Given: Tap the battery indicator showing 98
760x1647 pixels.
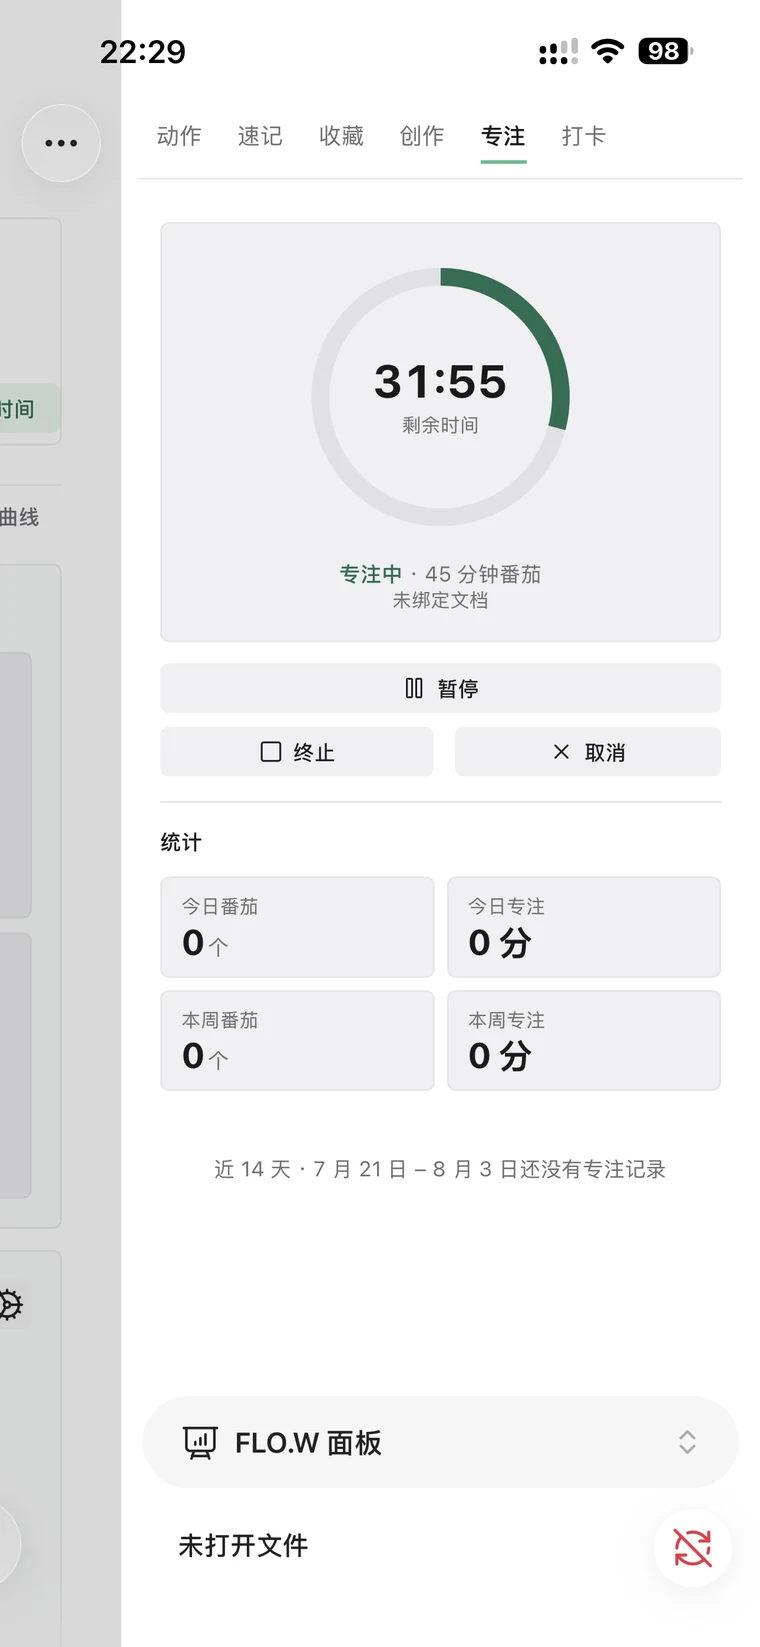Looking at the screenshot, I should [x=665, y=51].
